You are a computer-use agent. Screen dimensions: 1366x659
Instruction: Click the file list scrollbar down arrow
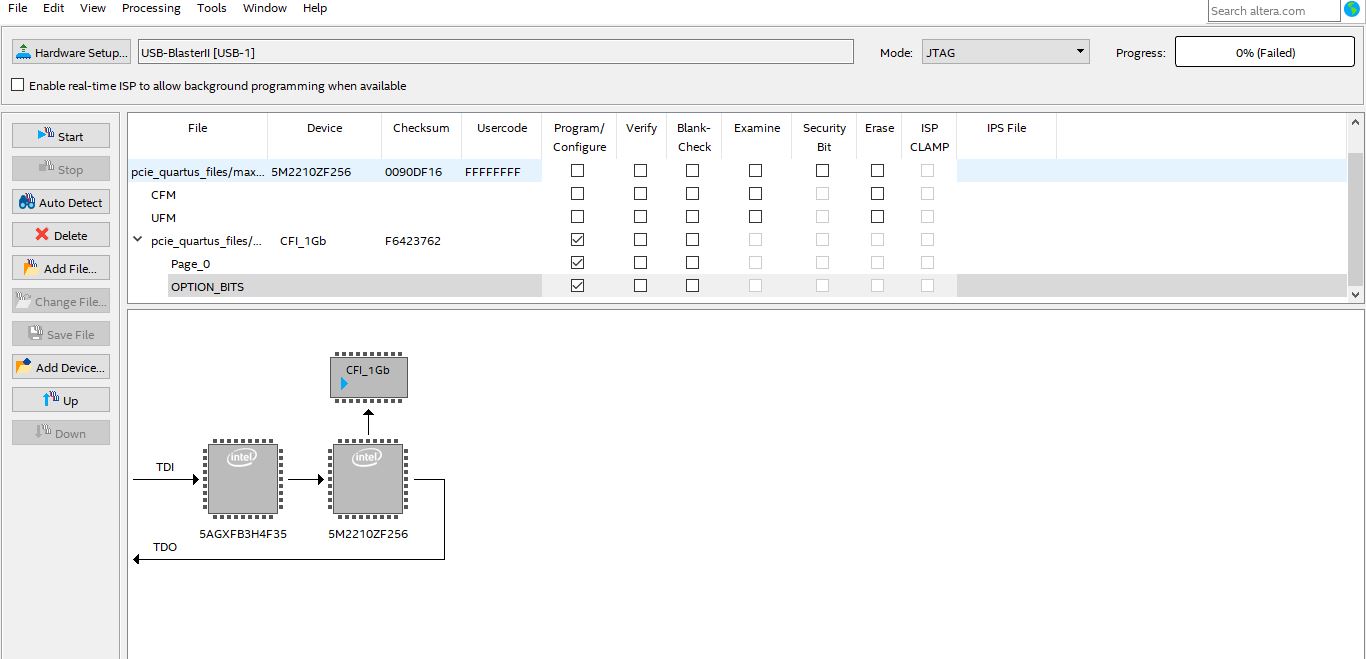[1355, 294]
